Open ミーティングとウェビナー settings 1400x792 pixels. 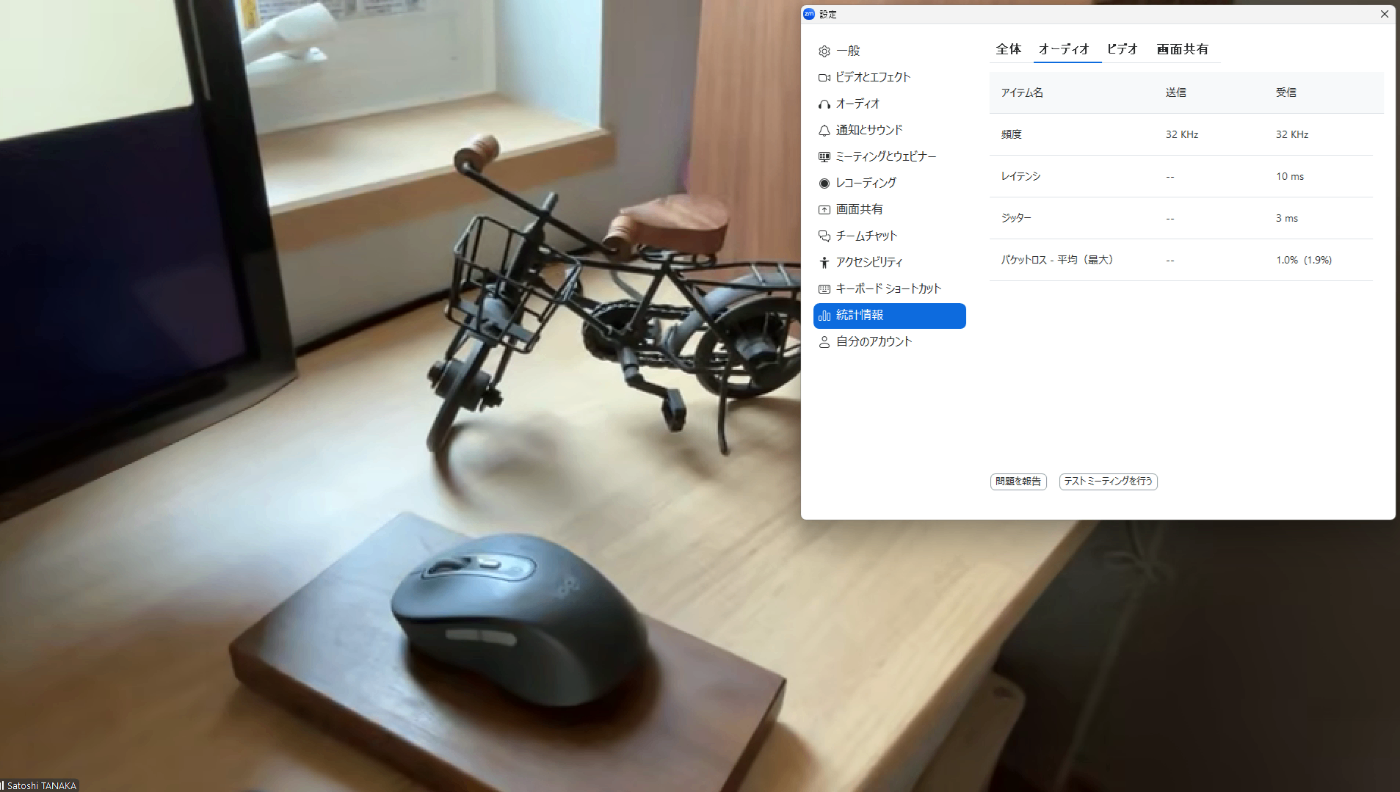889,157
